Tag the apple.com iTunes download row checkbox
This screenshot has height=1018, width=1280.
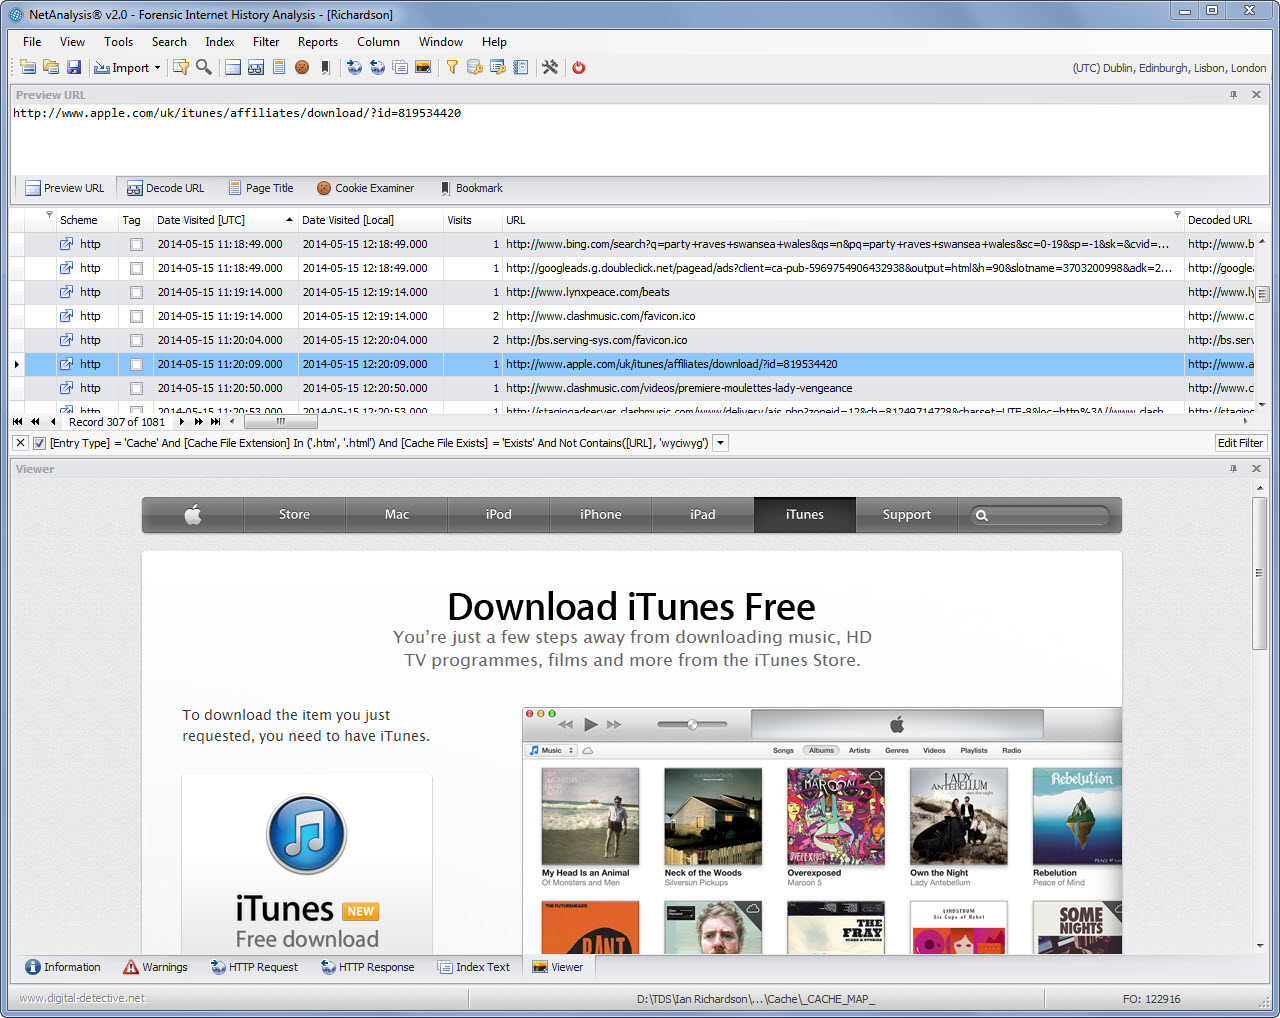(x=136, y=364)
